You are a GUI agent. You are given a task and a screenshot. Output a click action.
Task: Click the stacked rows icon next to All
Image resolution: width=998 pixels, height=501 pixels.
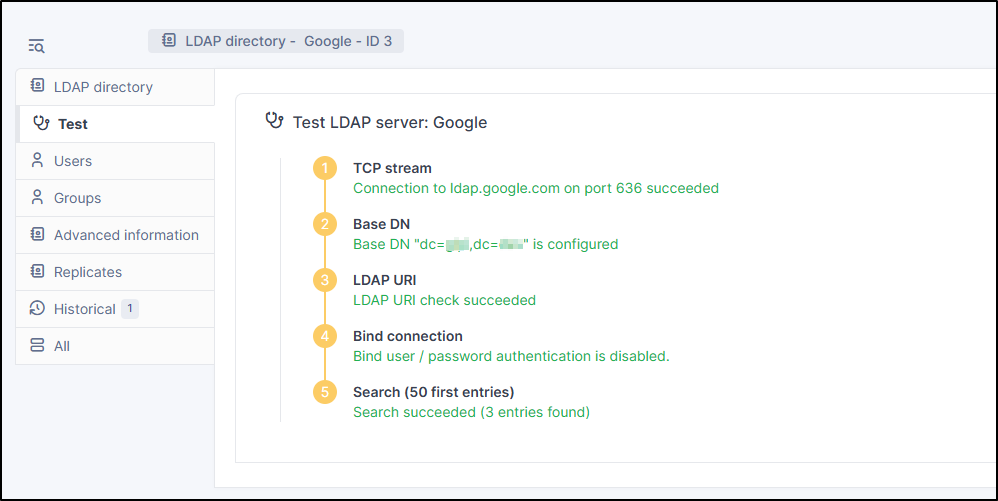[x=38, y=346]
